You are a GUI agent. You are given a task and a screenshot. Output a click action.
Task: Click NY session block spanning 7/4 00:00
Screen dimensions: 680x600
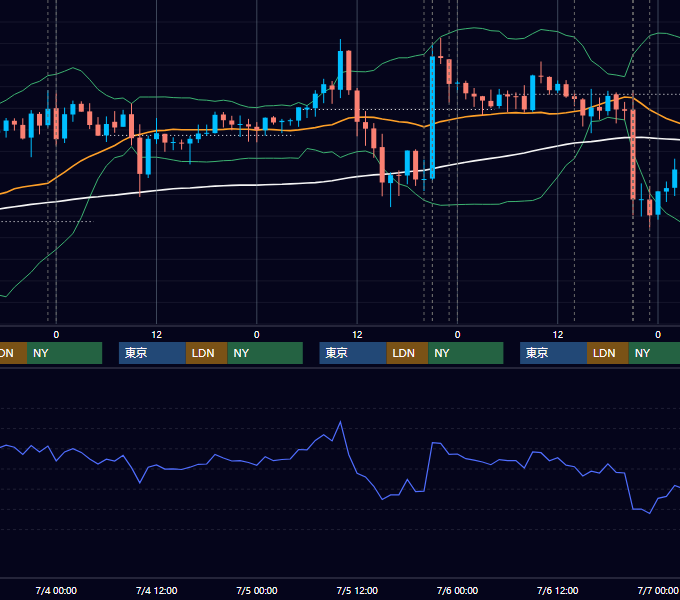64,353
